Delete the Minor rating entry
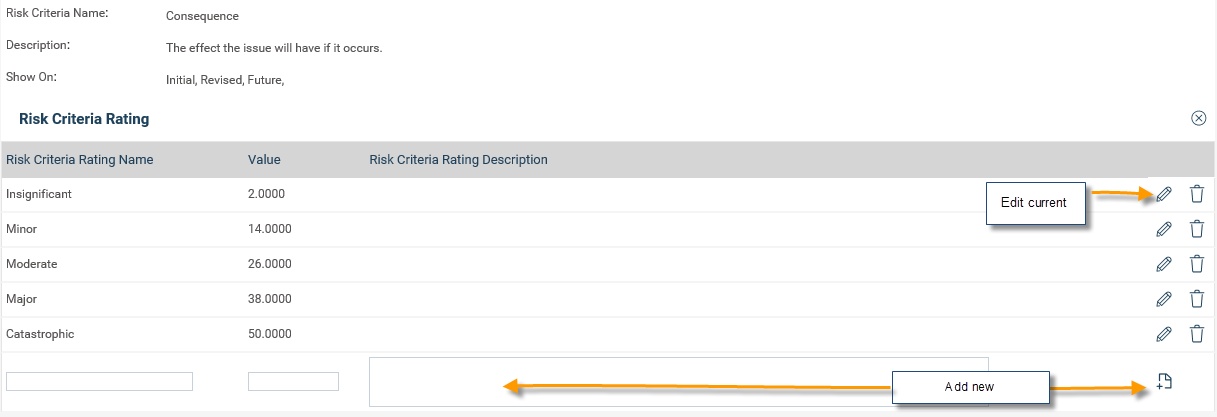 [1196, 229]
